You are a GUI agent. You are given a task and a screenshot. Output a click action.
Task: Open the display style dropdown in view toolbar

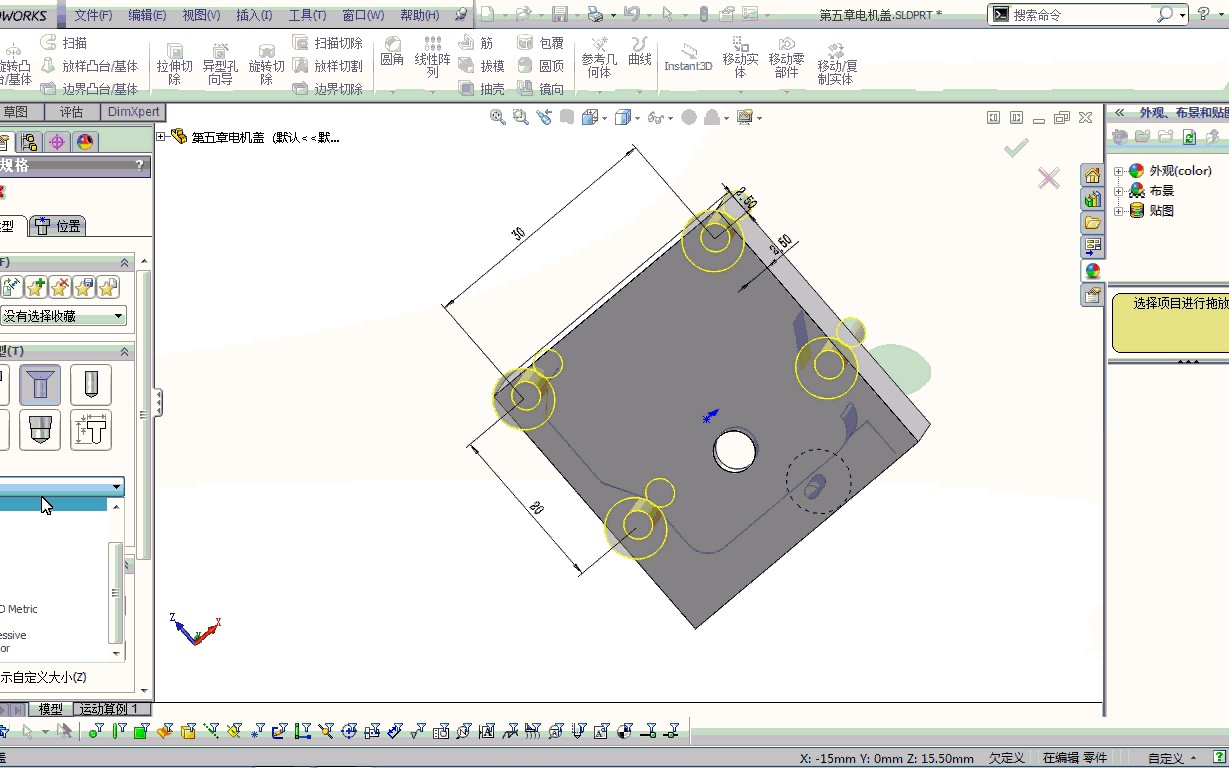pyautogui.click(x=637, y=117)
